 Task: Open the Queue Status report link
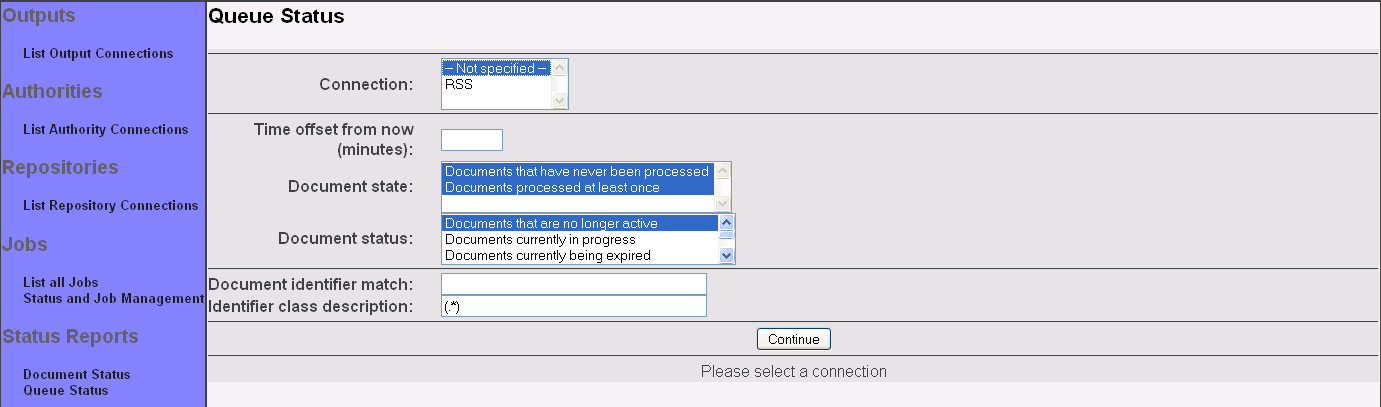point(65,390)
